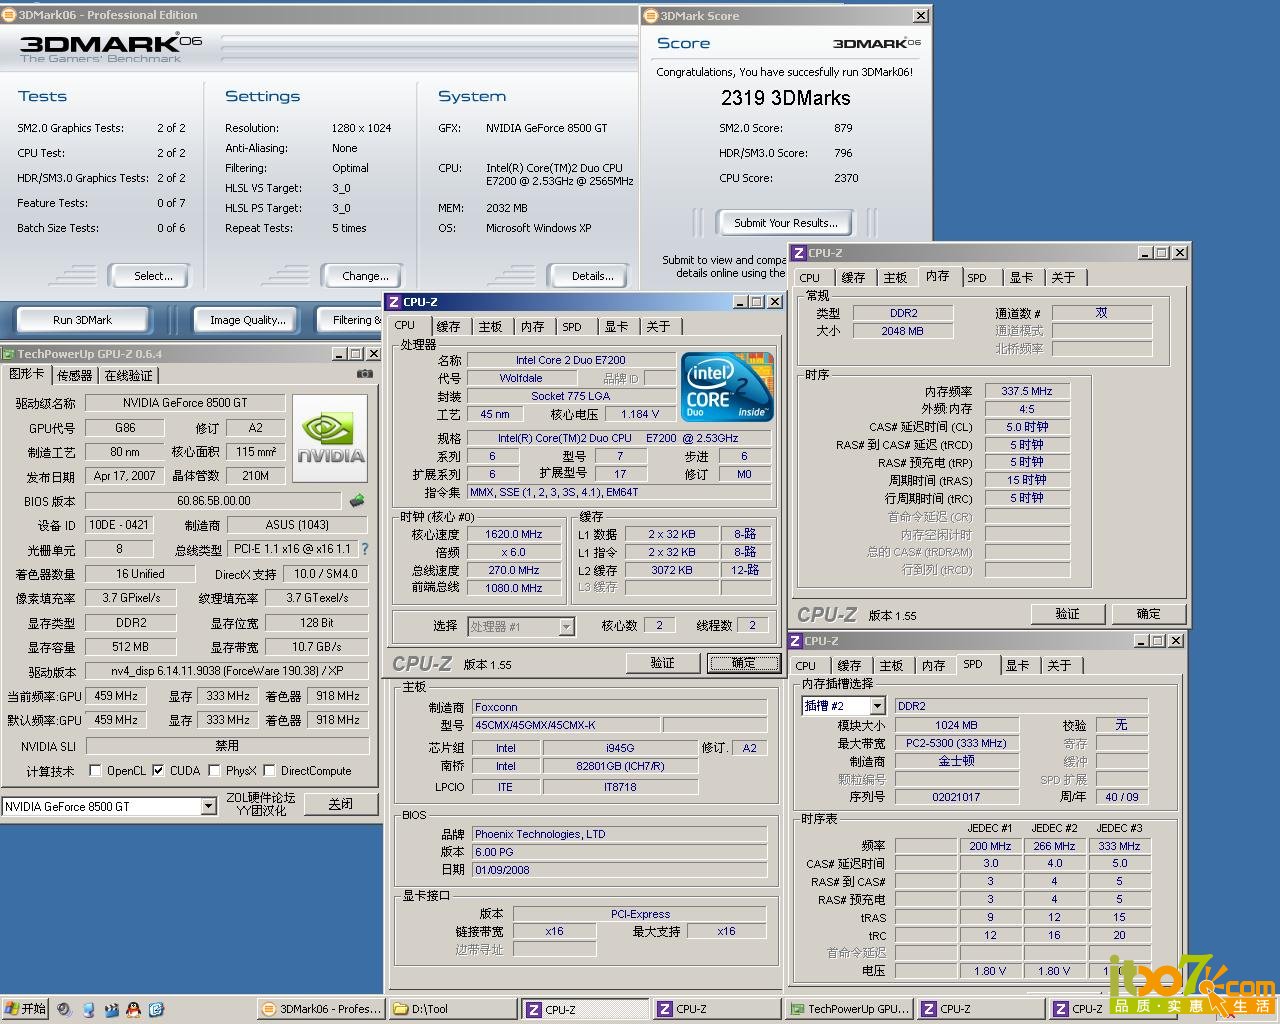
Task: Open the memory slot #2 dropdown
Action: 877,706
